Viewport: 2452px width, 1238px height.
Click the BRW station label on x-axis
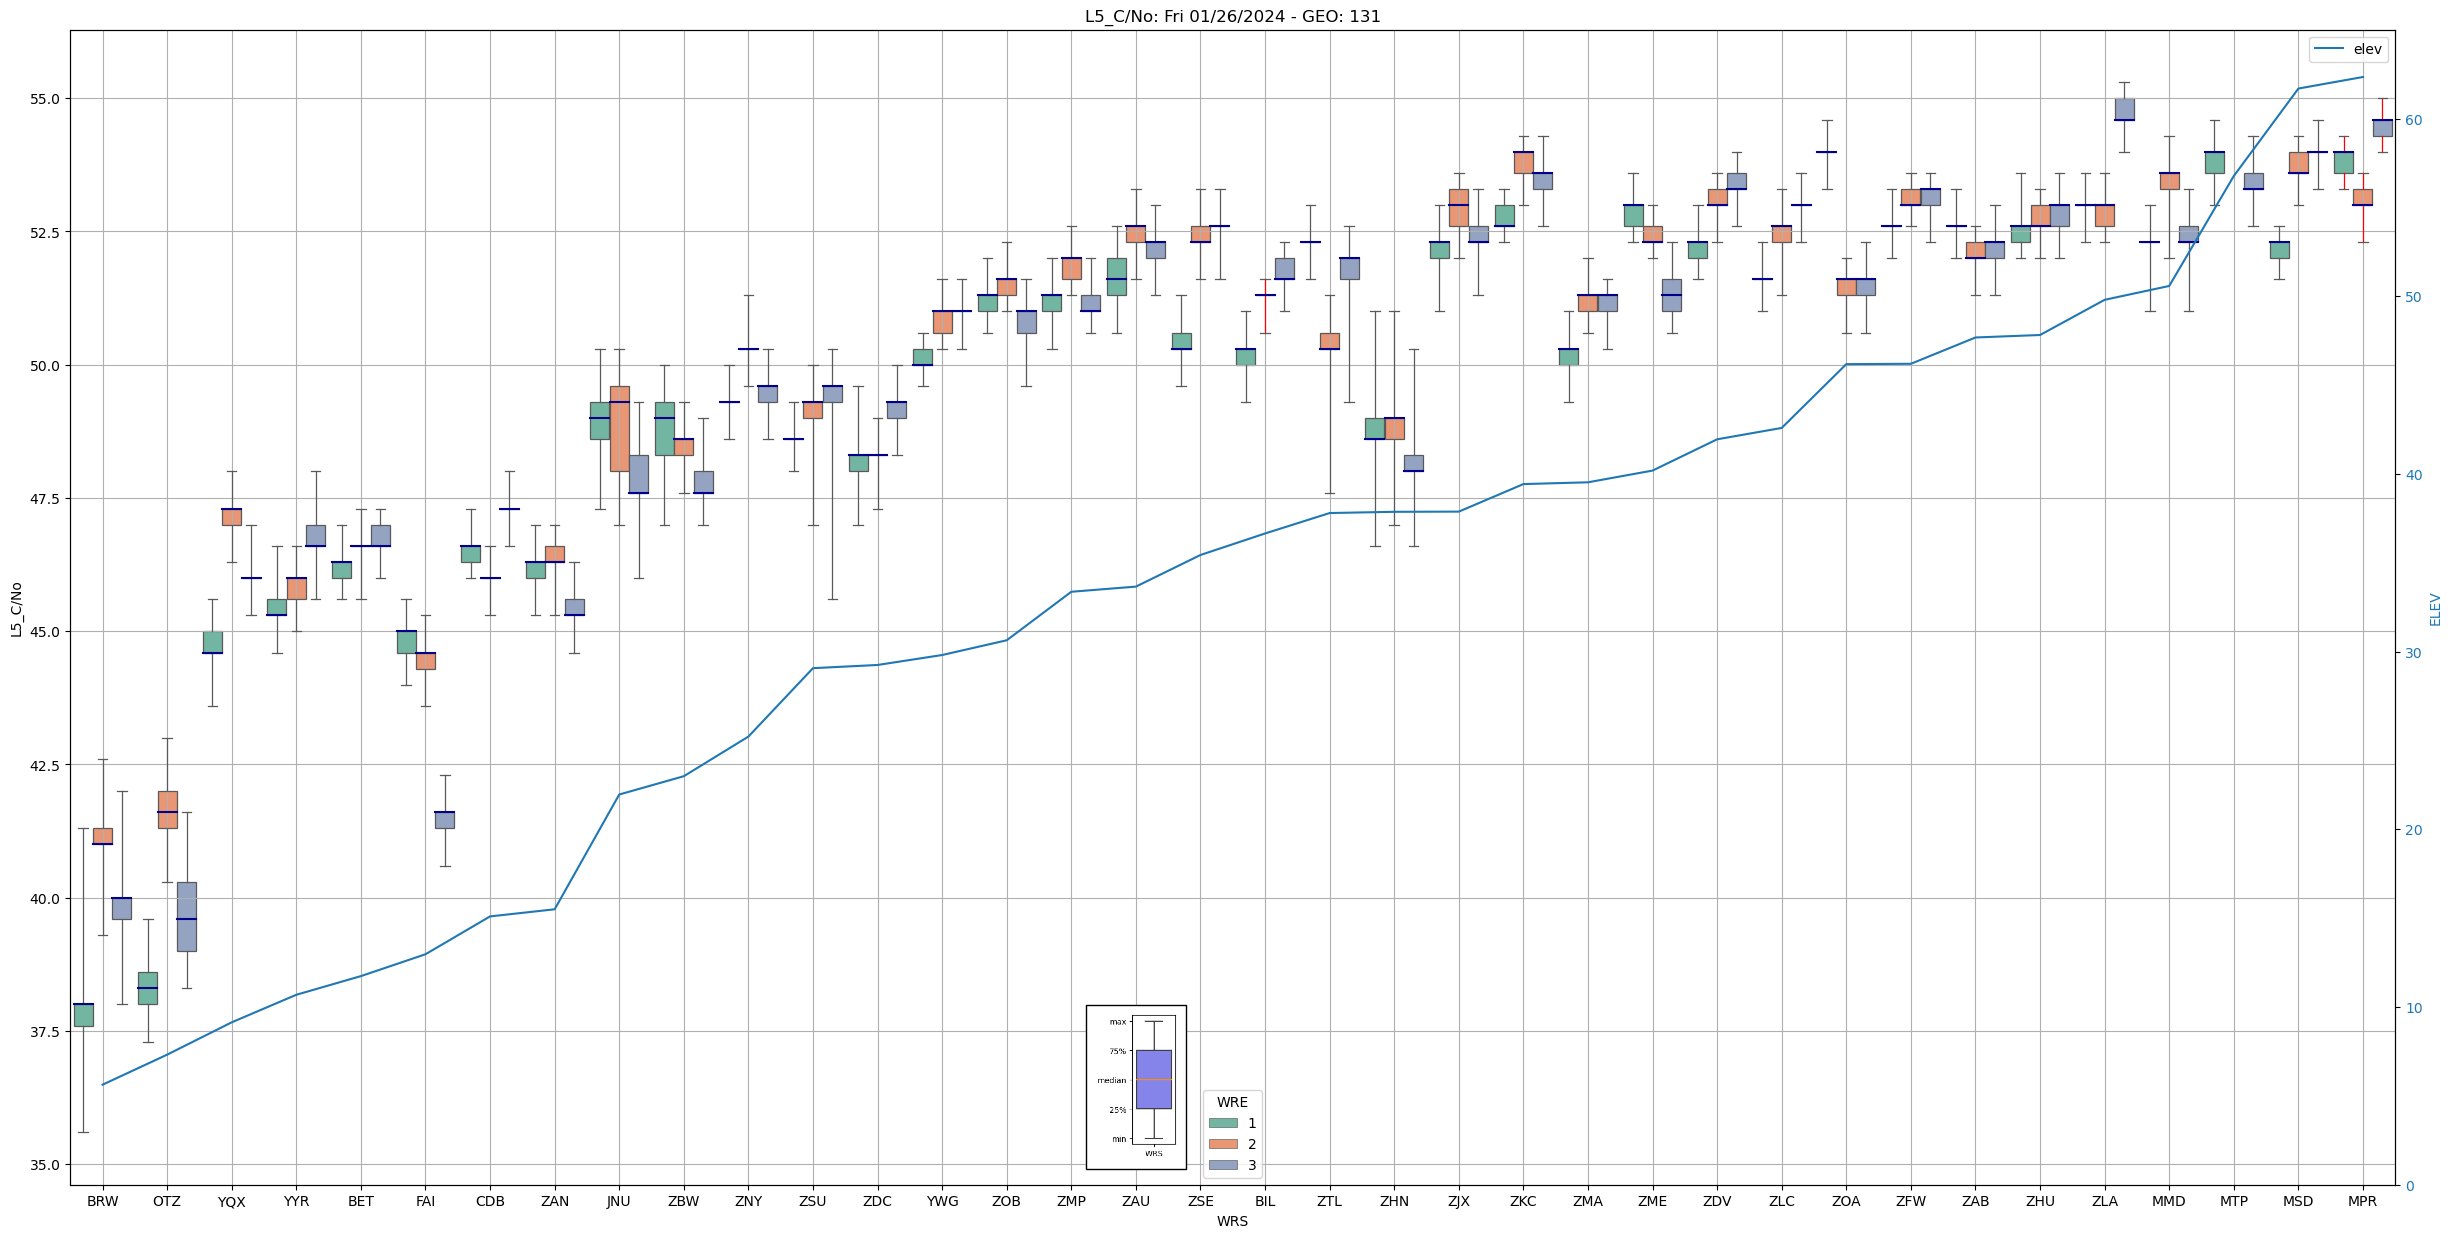point(103,1201)
